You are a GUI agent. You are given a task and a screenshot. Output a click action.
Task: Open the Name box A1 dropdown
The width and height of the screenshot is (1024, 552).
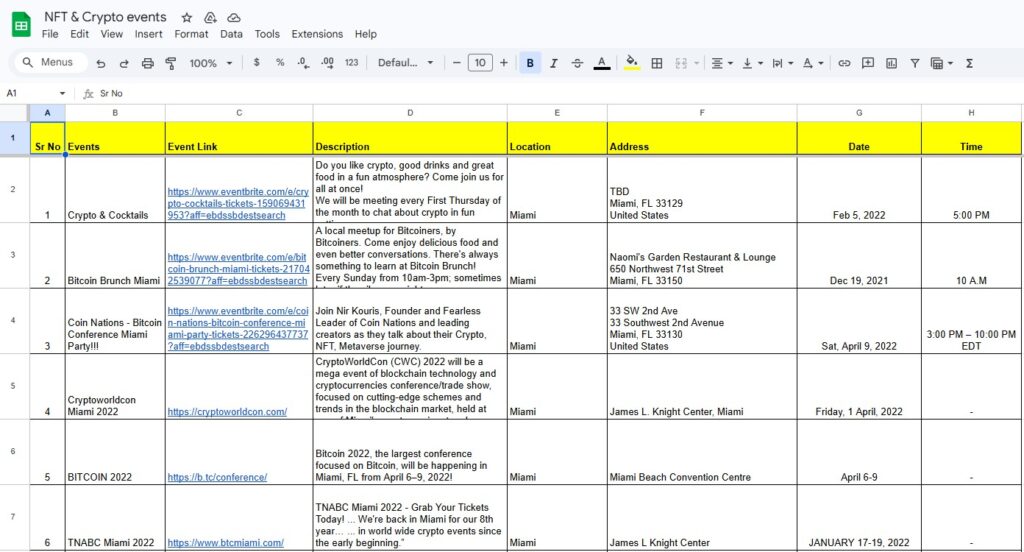pos(62,93)
